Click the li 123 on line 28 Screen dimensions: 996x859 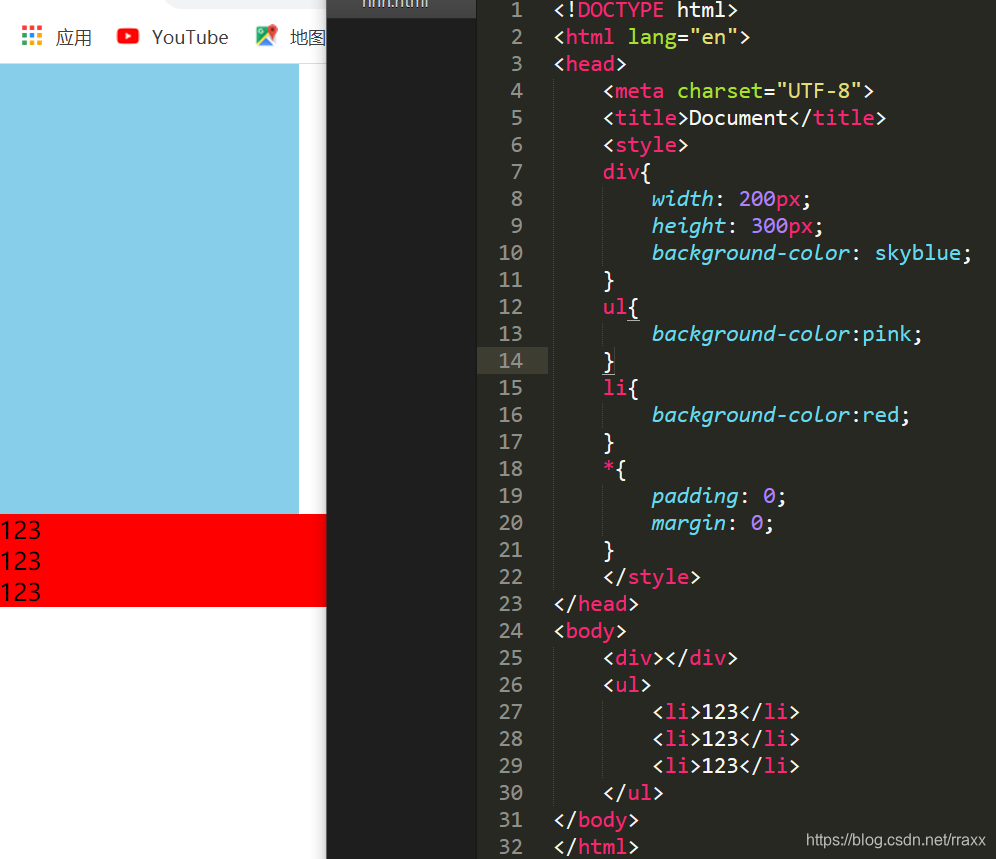725,739
